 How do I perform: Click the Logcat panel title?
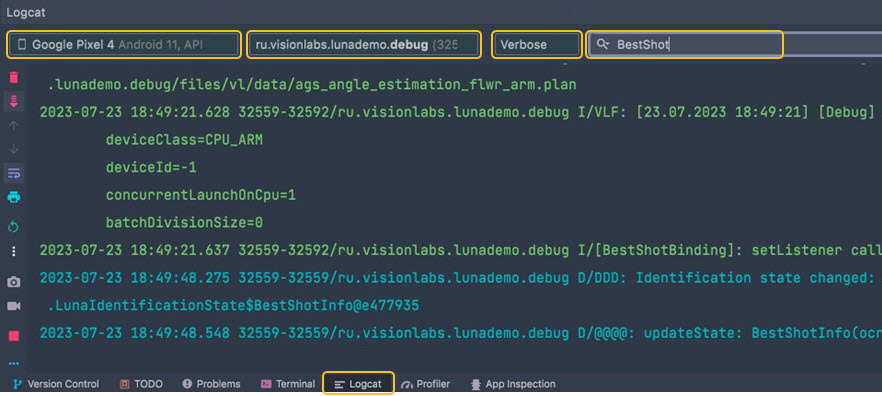point(26,12)
